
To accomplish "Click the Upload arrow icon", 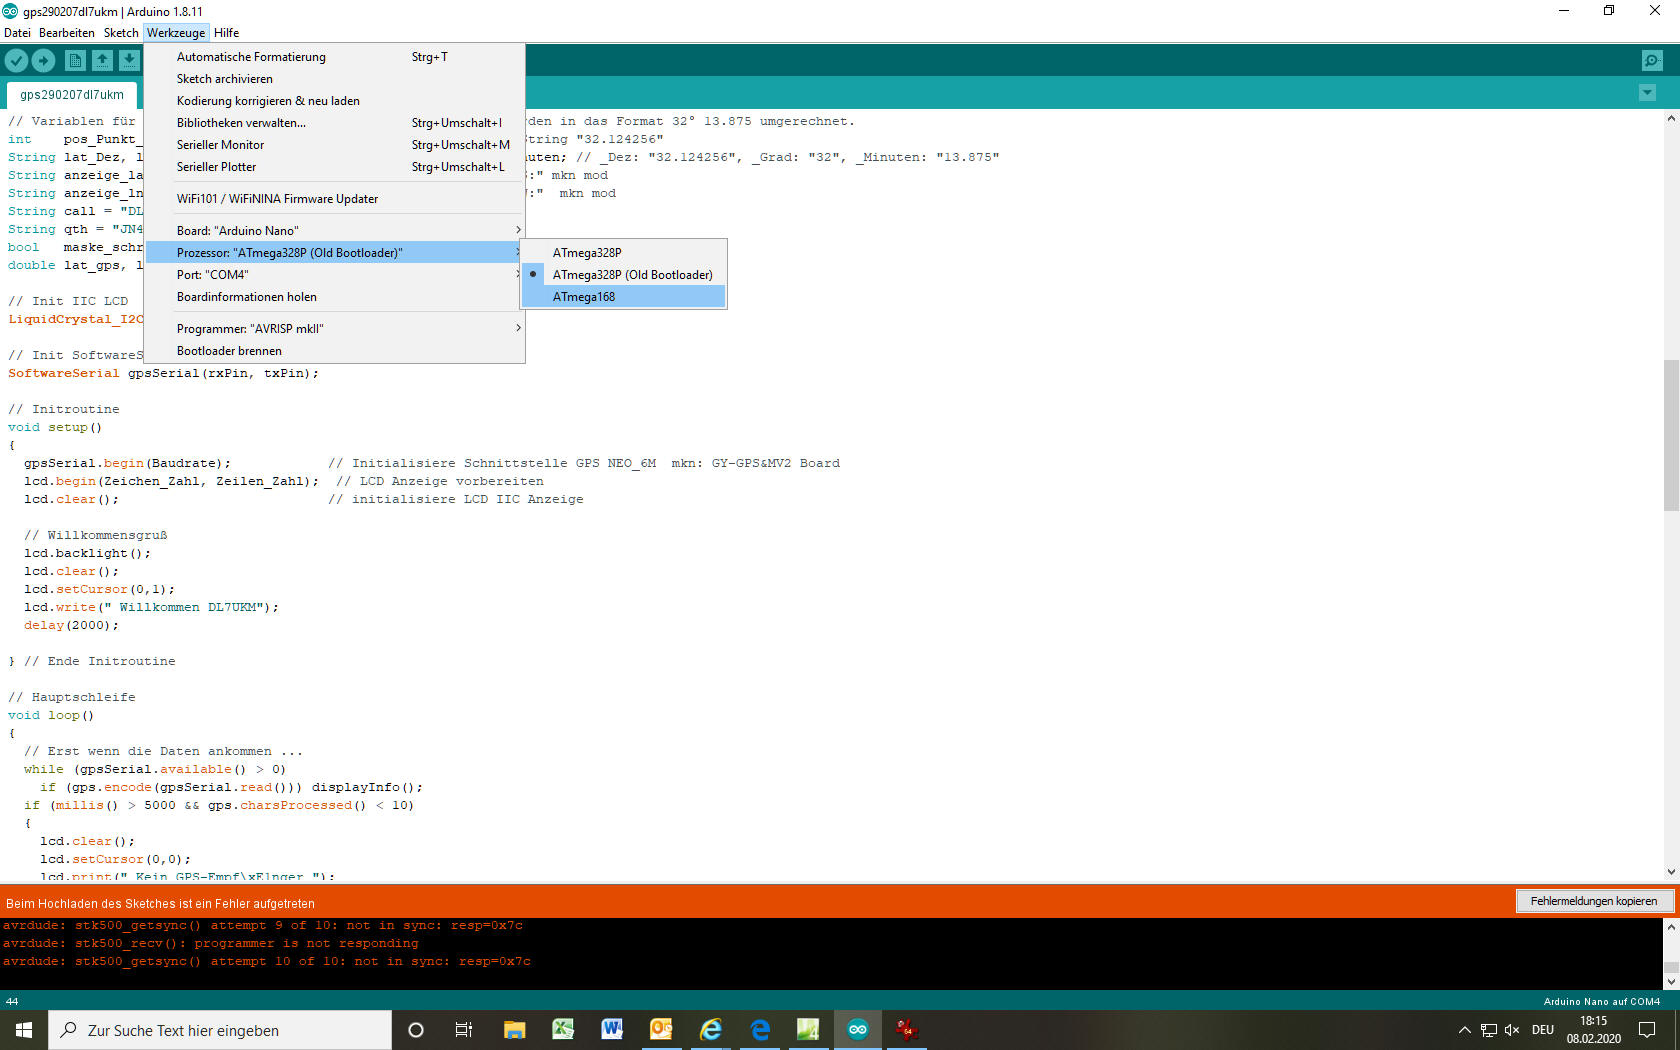I will pyautogui.click(x=43, y=60).
